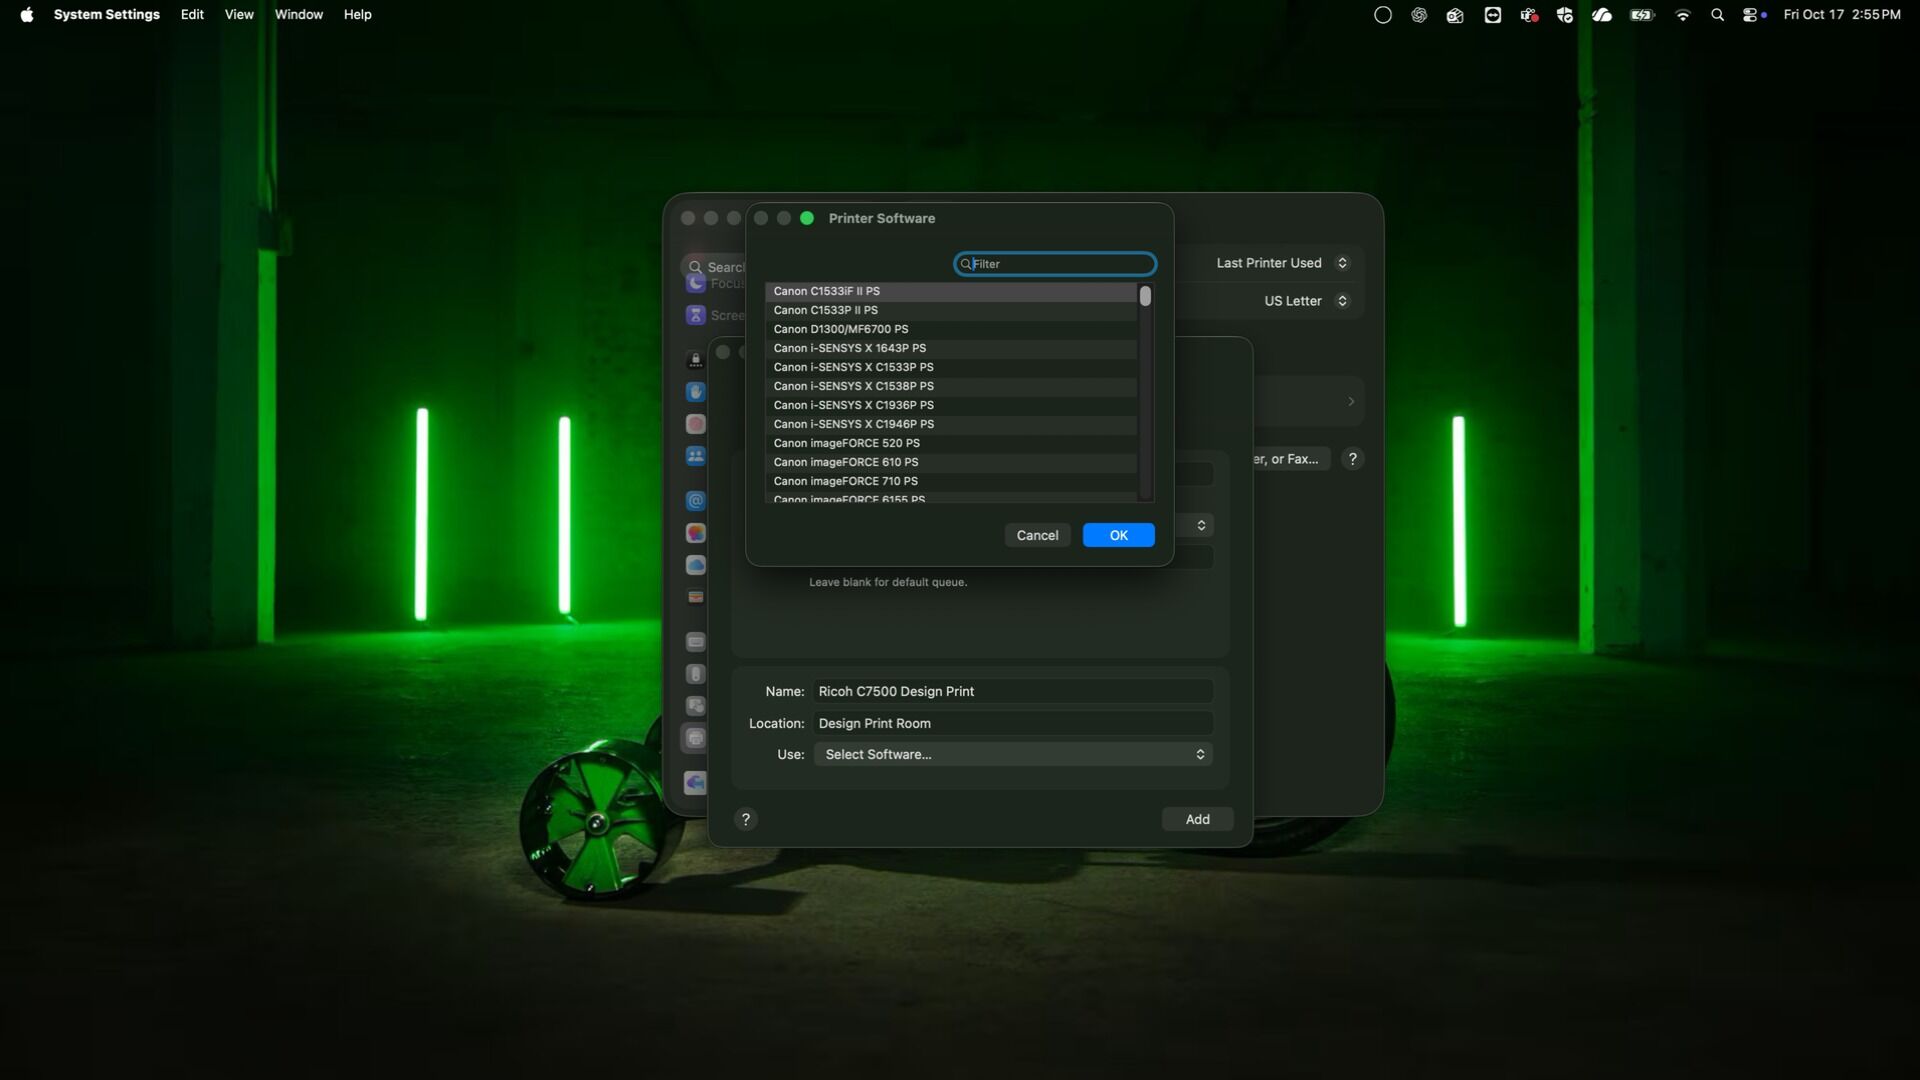
Task: Open the US Letter paper size dropdown
Action: [x=1305, y=301]
